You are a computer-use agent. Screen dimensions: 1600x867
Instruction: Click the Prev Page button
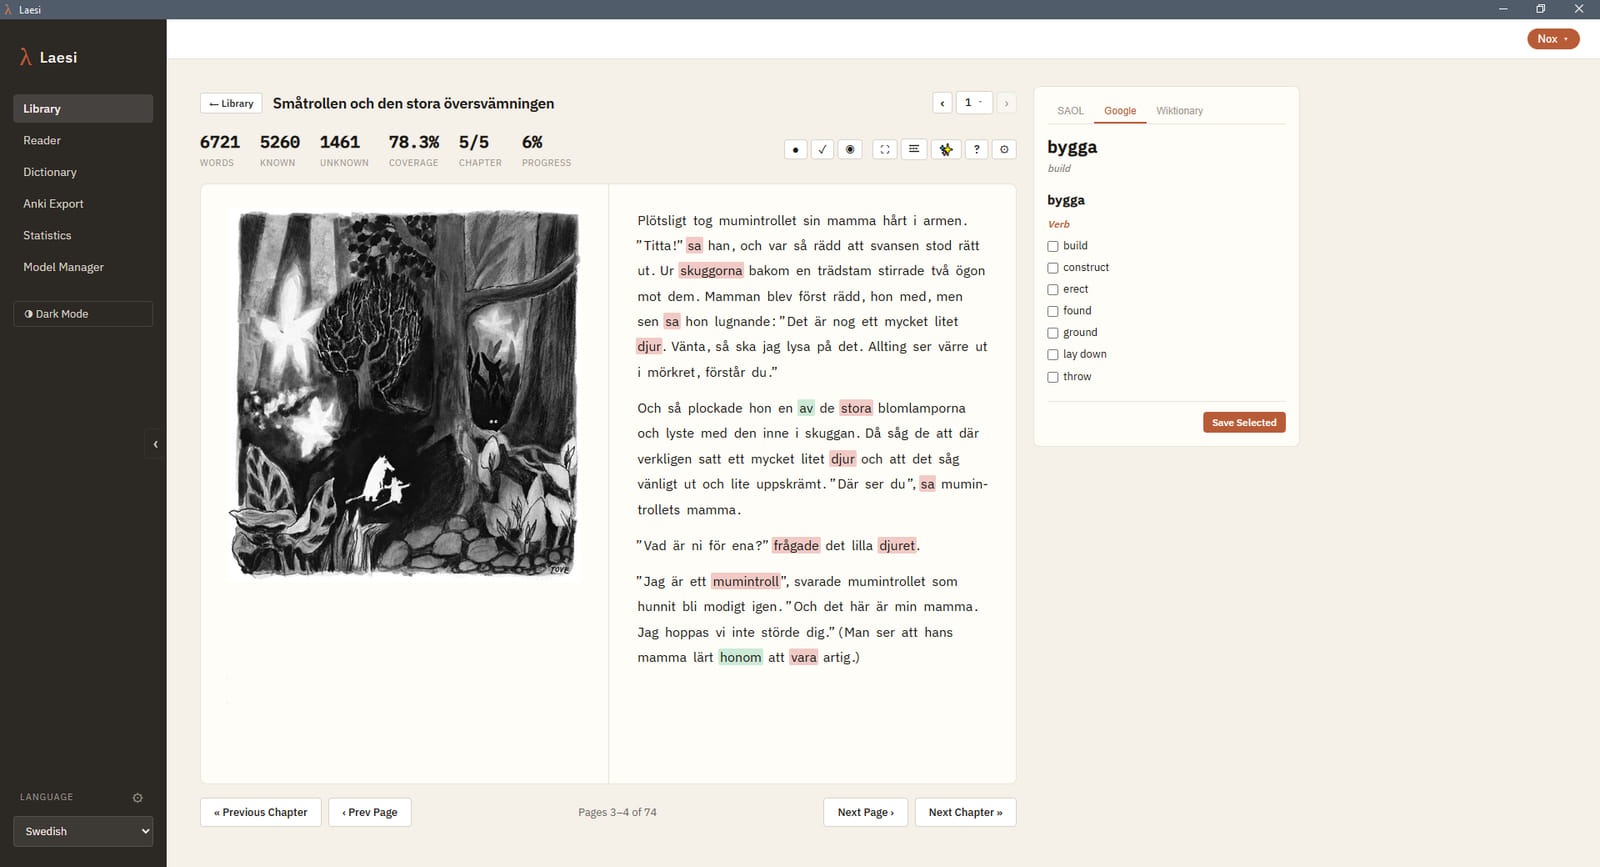coord(370,812)
